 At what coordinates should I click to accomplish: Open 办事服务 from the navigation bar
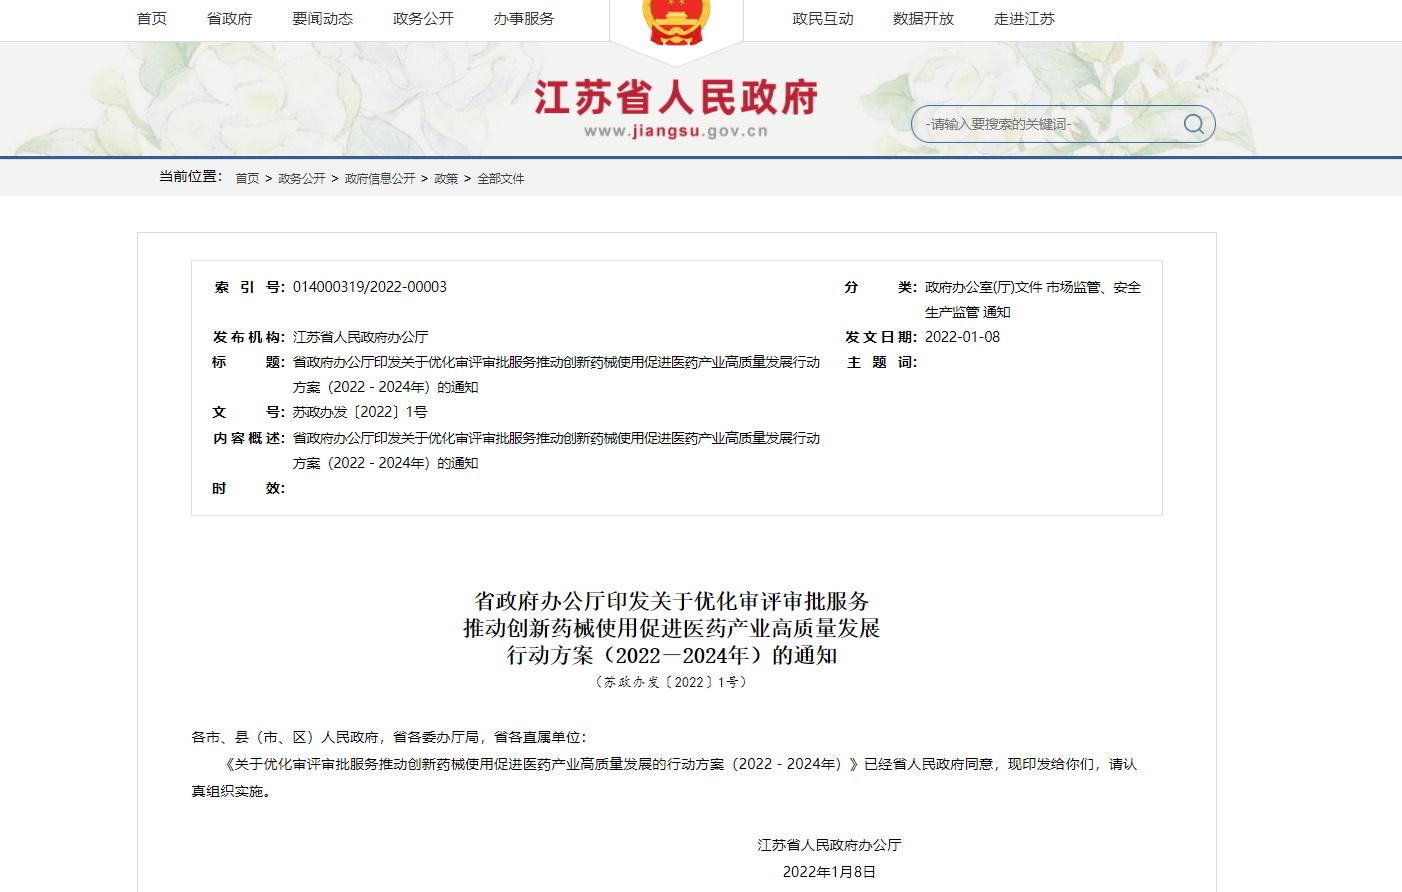point(523,19)
